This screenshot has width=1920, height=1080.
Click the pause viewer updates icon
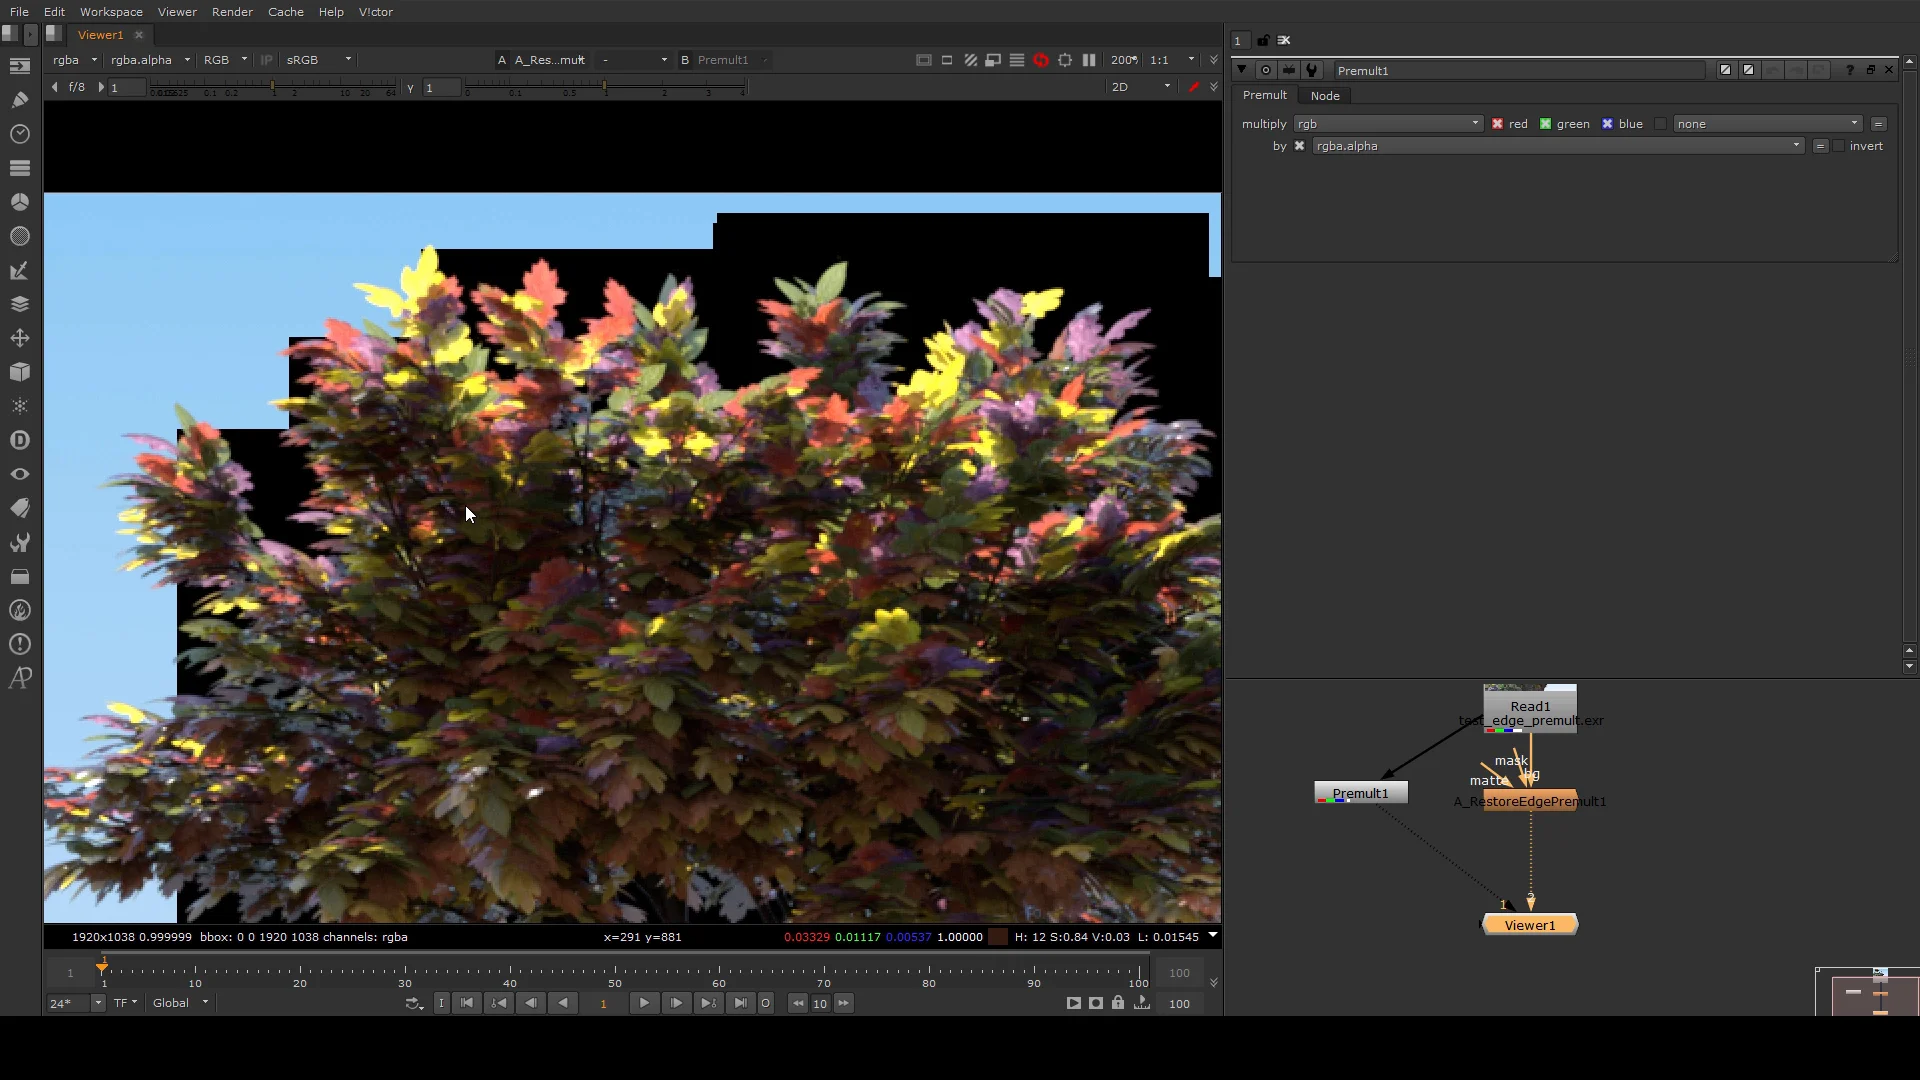point(1089,60)
